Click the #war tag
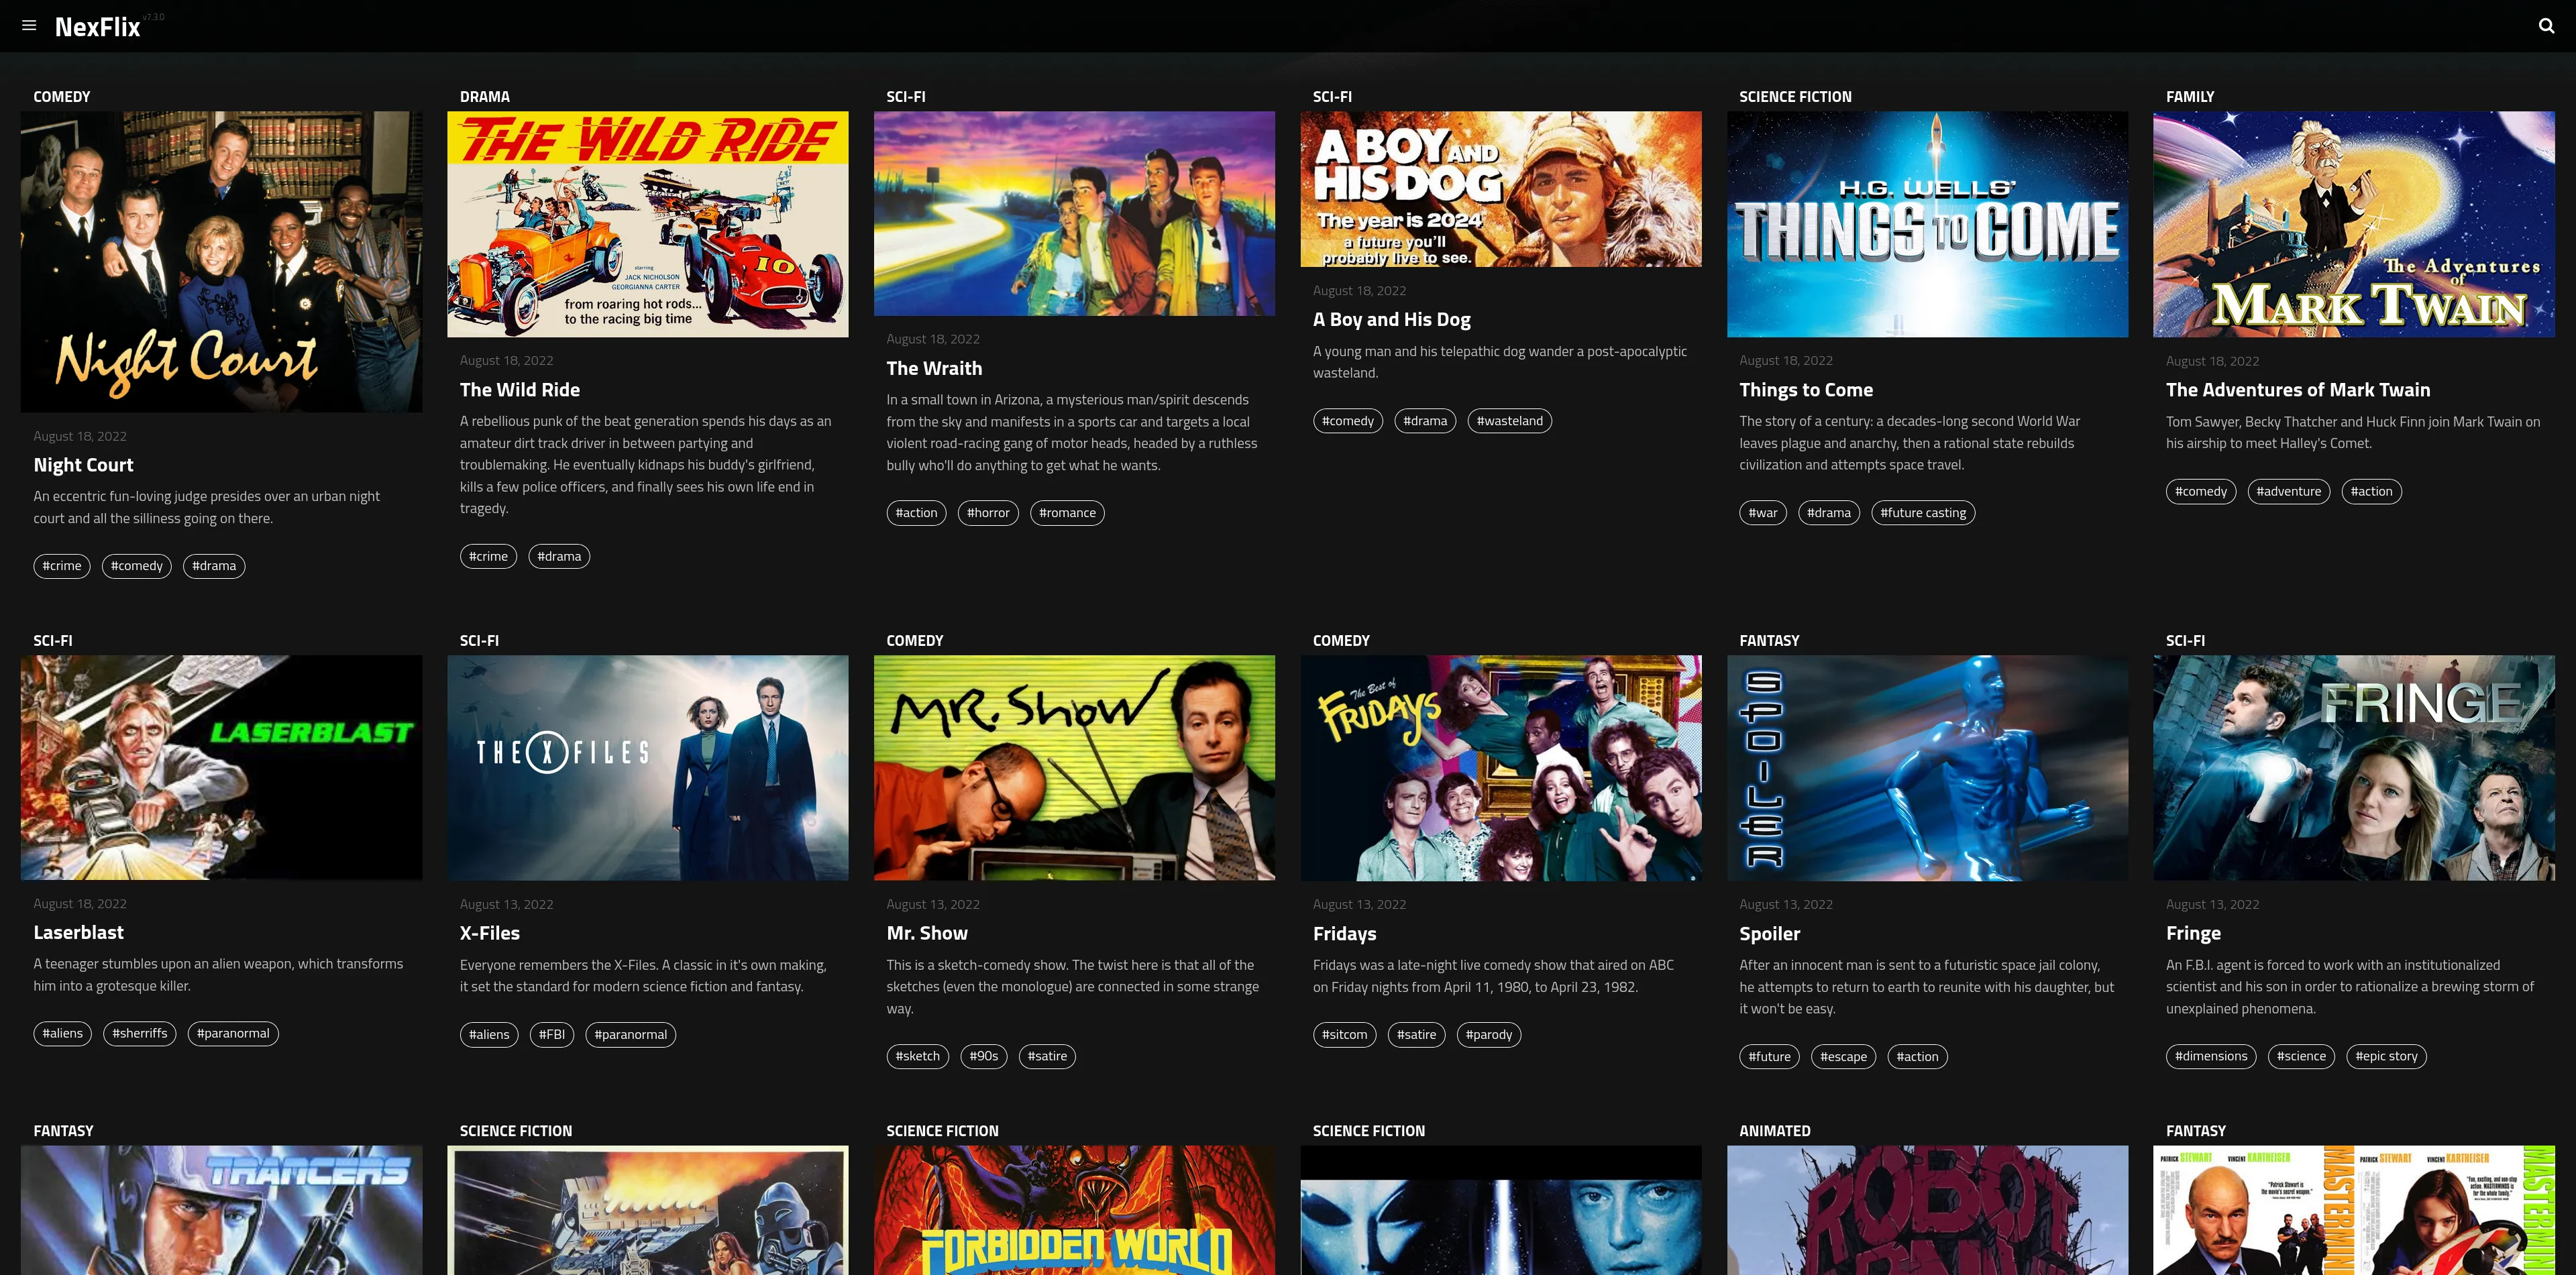Image resolution: width=2576 pixels, height=1275 pixels. coord(1763,513)
